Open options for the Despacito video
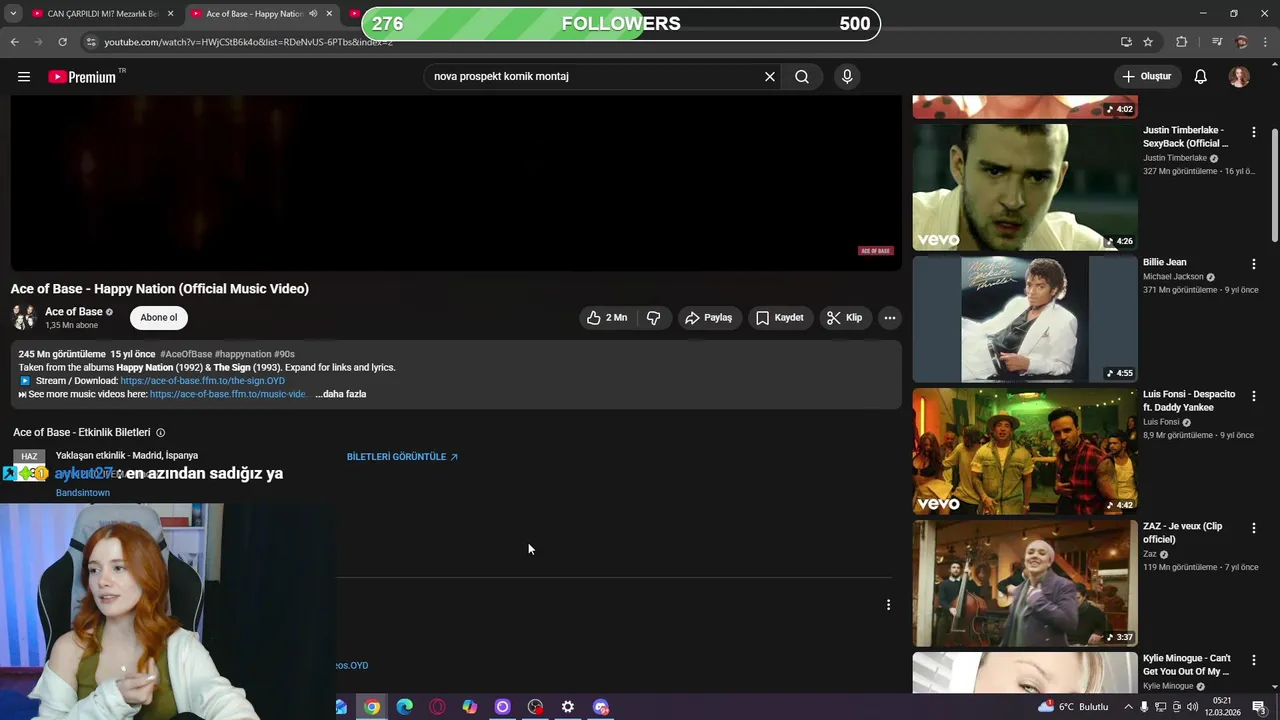1280x720 pixels. [1253, 396]
